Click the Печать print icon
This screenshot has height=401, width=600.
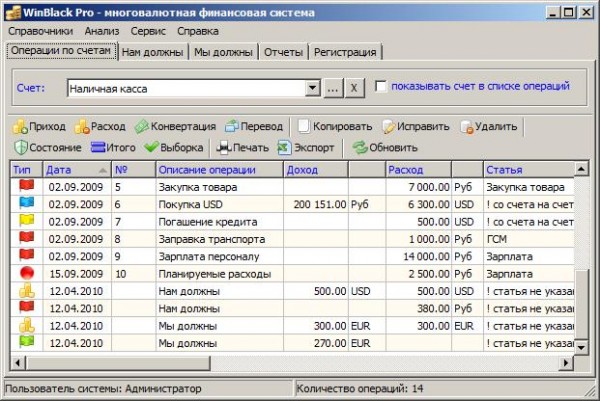pyautogui.click(x=225, y=147)
